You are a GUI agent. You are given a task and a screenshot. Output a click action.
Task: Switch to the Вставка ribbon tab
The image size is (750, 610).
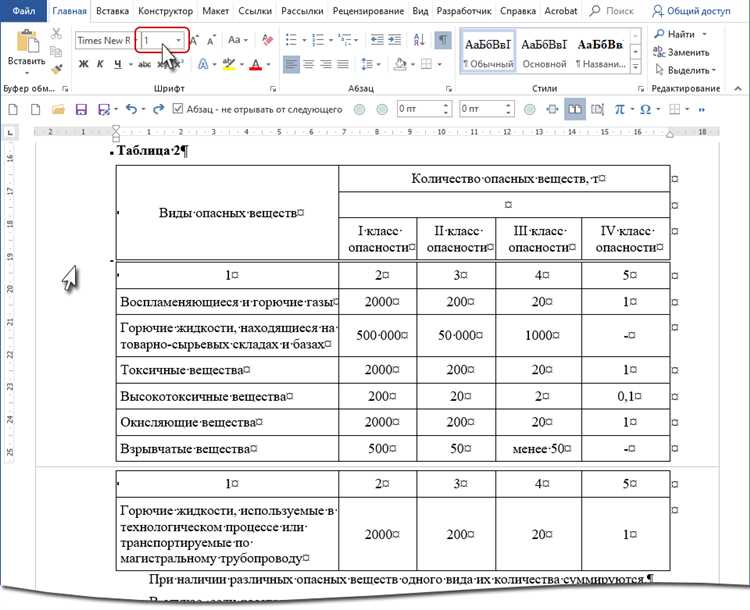(x=112, y=11)
